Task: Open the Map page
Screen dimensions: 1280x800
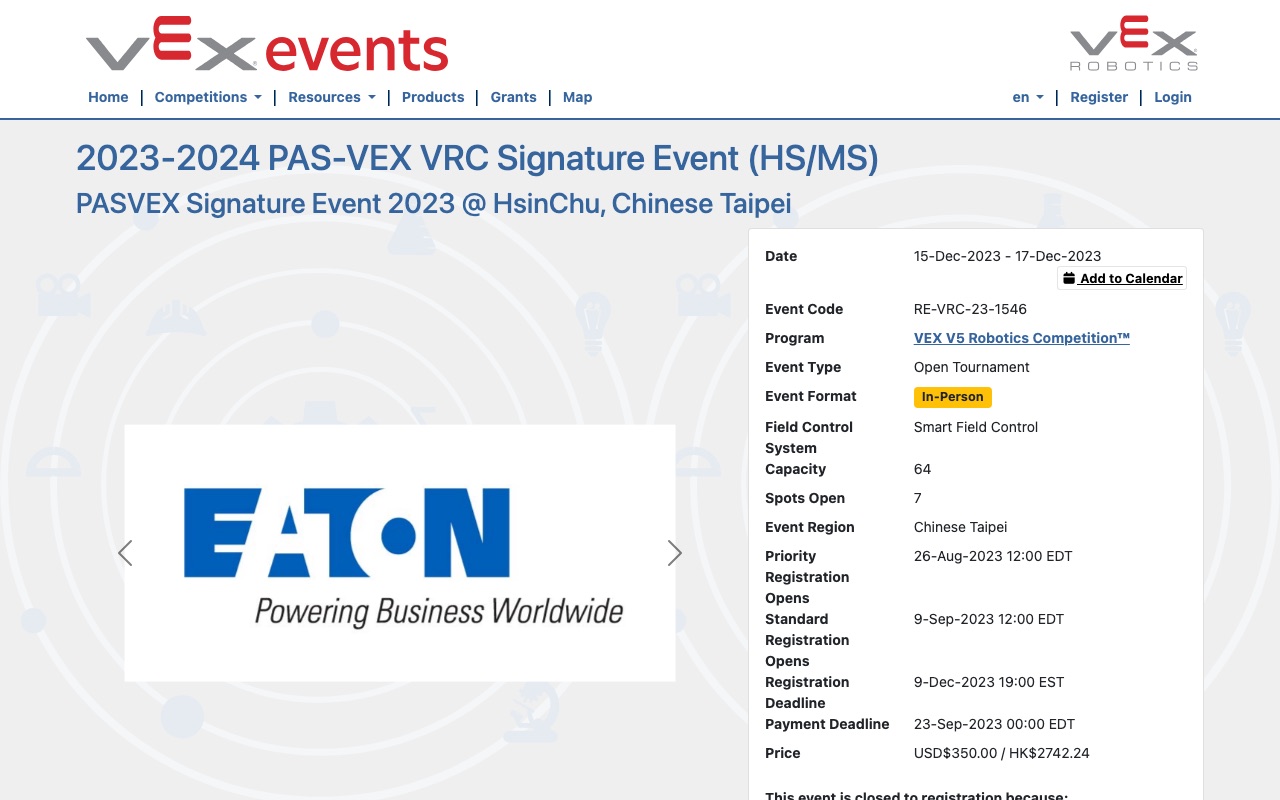Action: click(577, 97)
